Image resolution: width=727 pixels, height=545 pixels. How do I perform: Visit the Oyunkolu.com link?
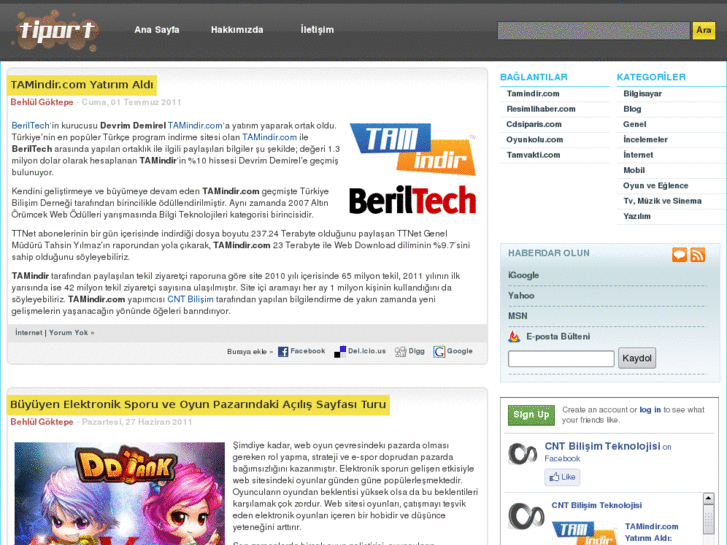[535, 140]
